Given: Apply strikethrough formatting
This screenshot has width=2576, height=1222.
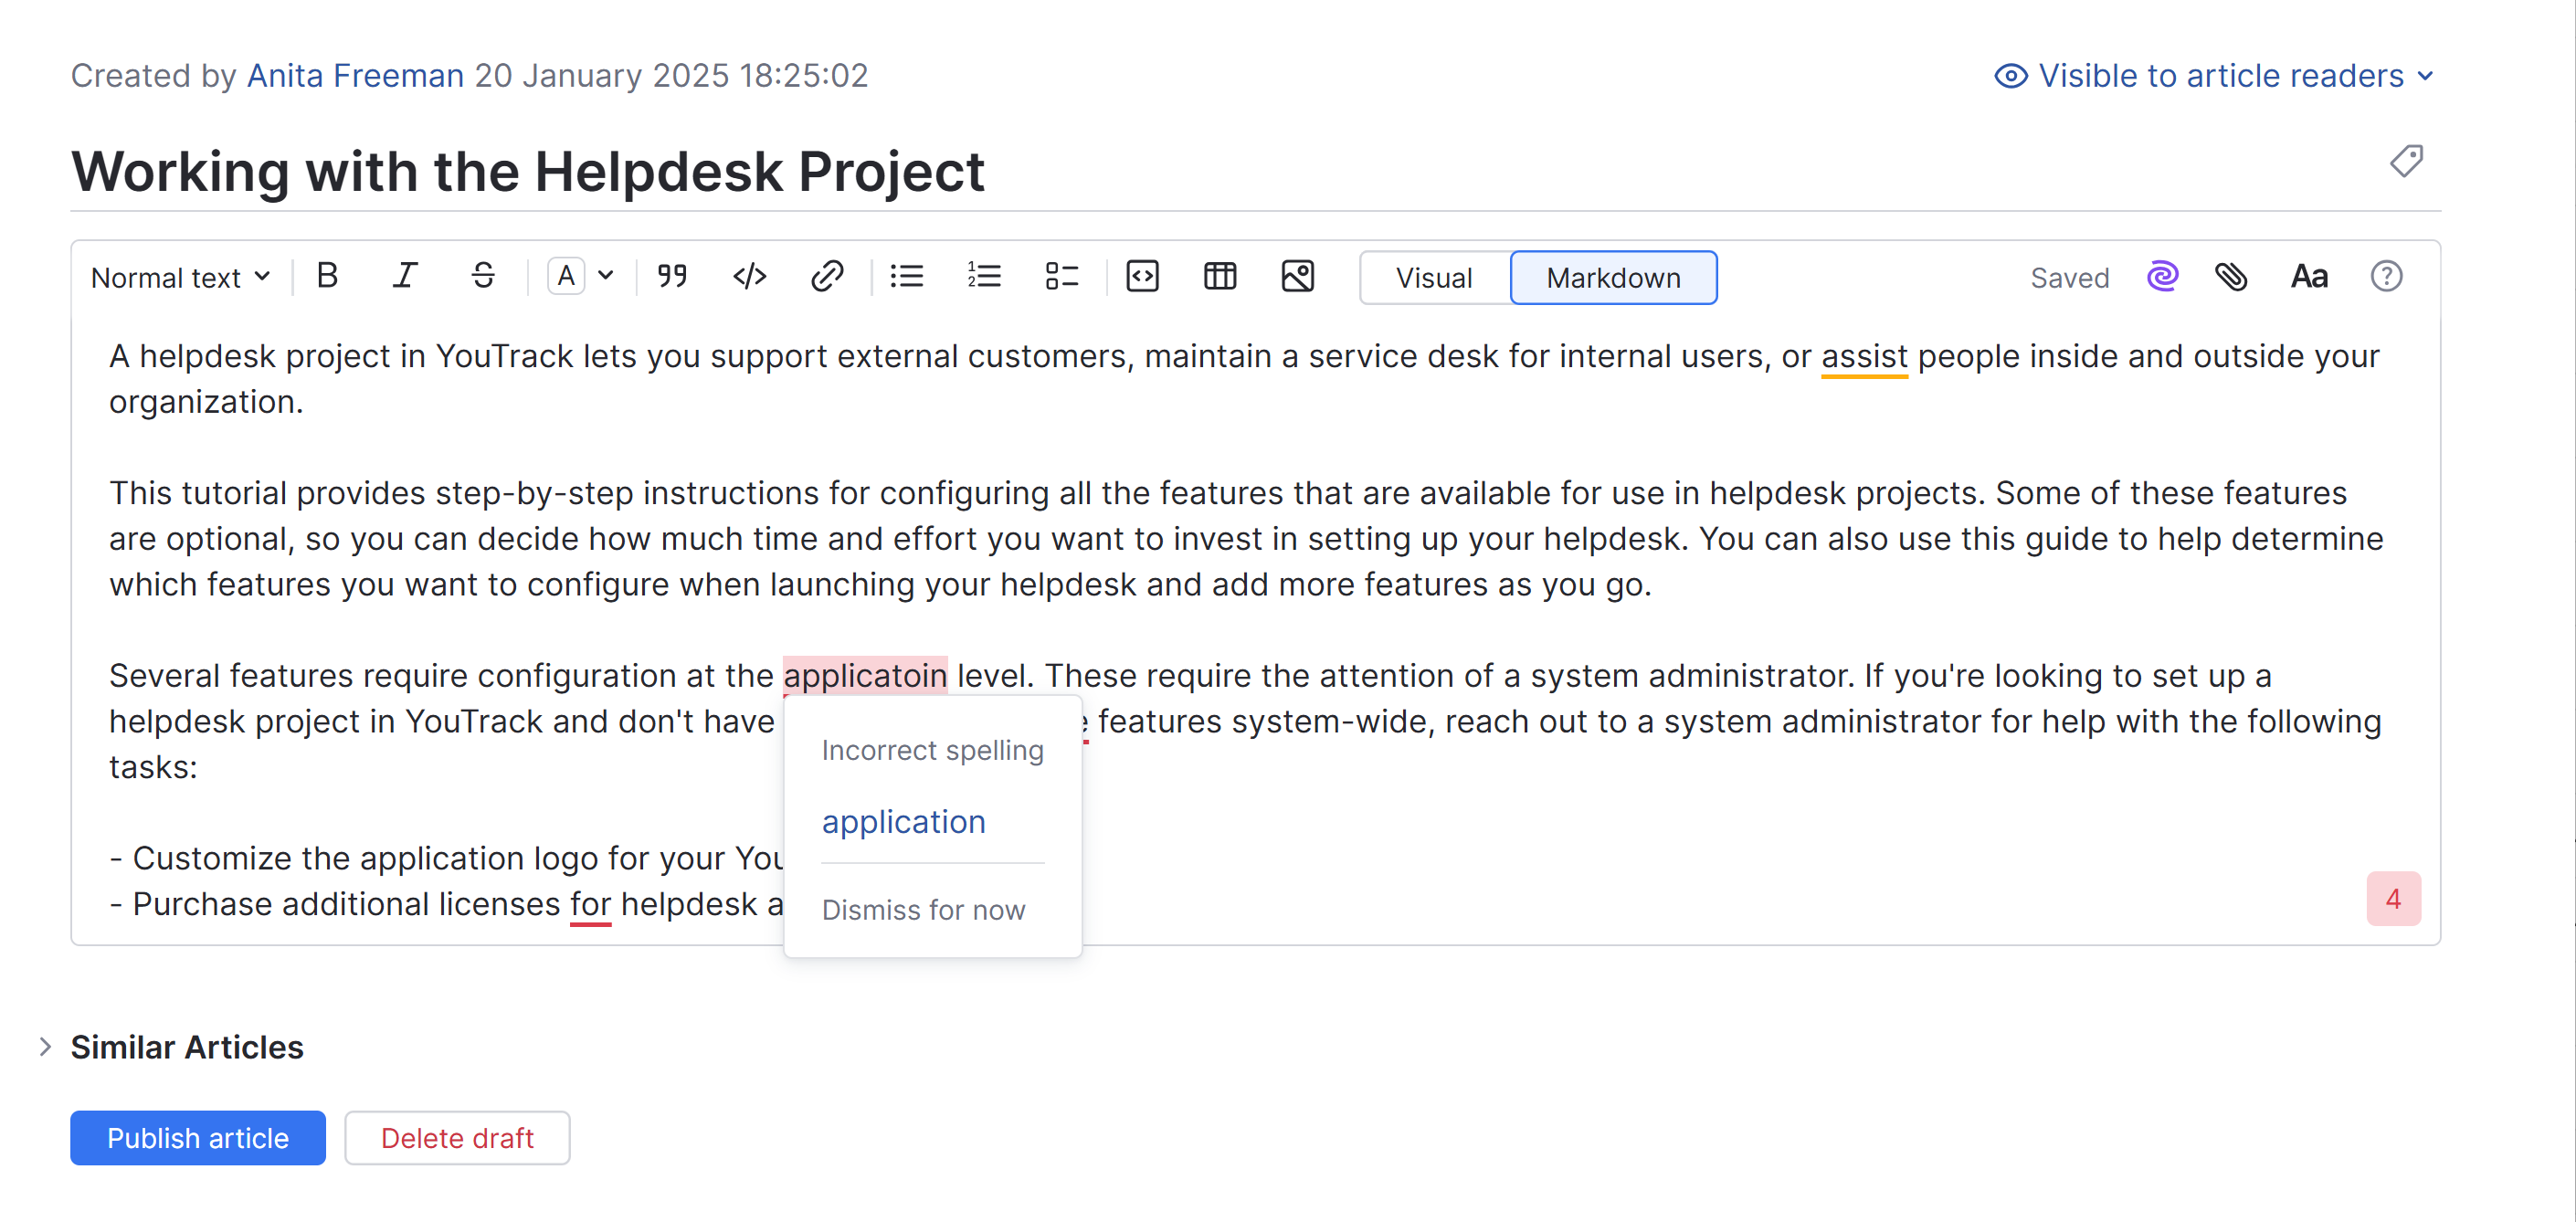Looking at the screenshot, I should pos(483,276).
